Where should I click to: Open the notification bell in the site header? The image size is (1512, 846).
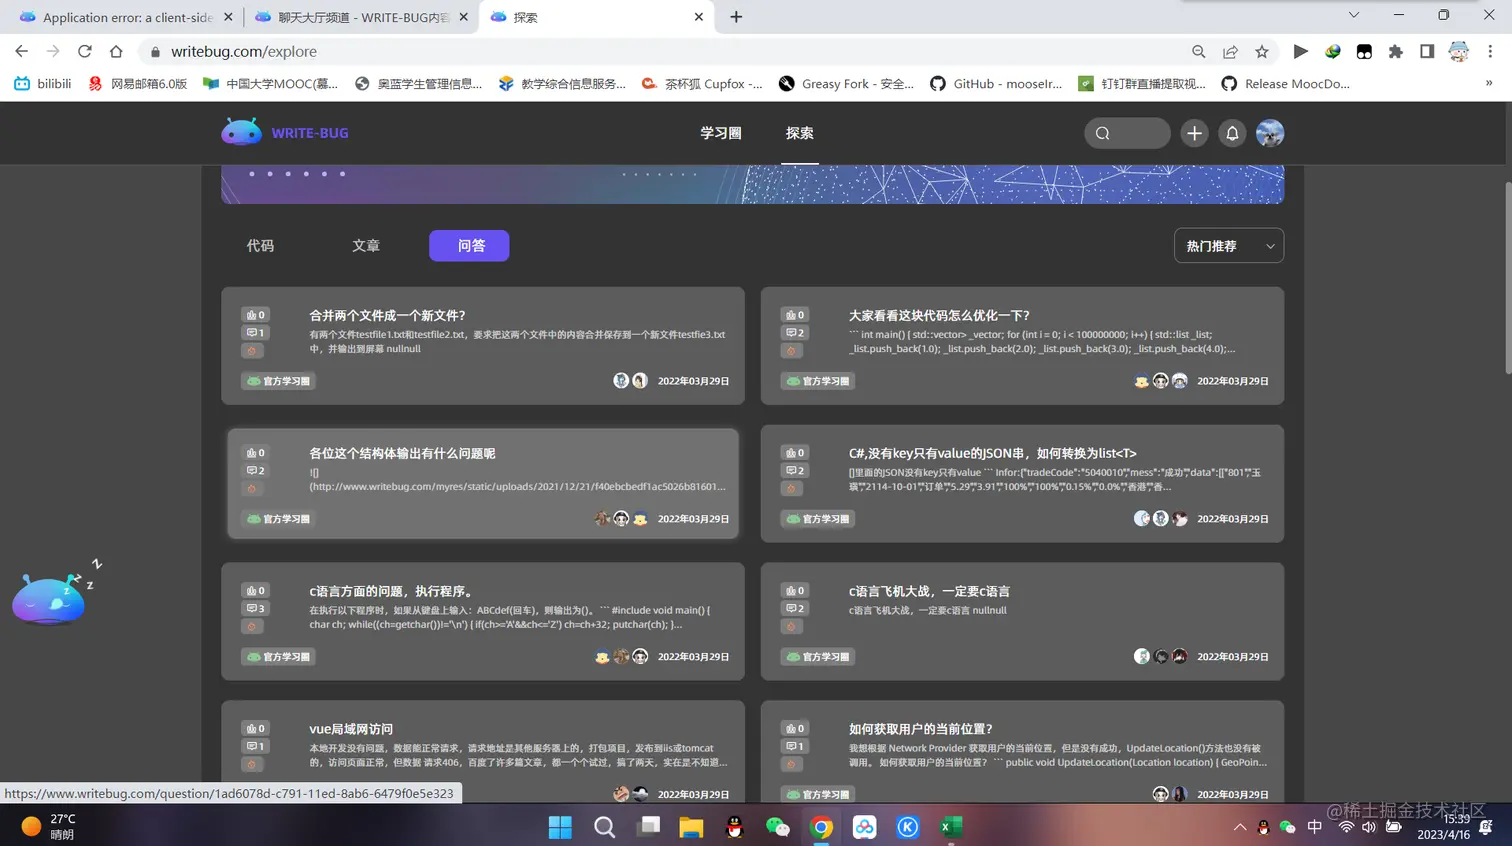1232,133
